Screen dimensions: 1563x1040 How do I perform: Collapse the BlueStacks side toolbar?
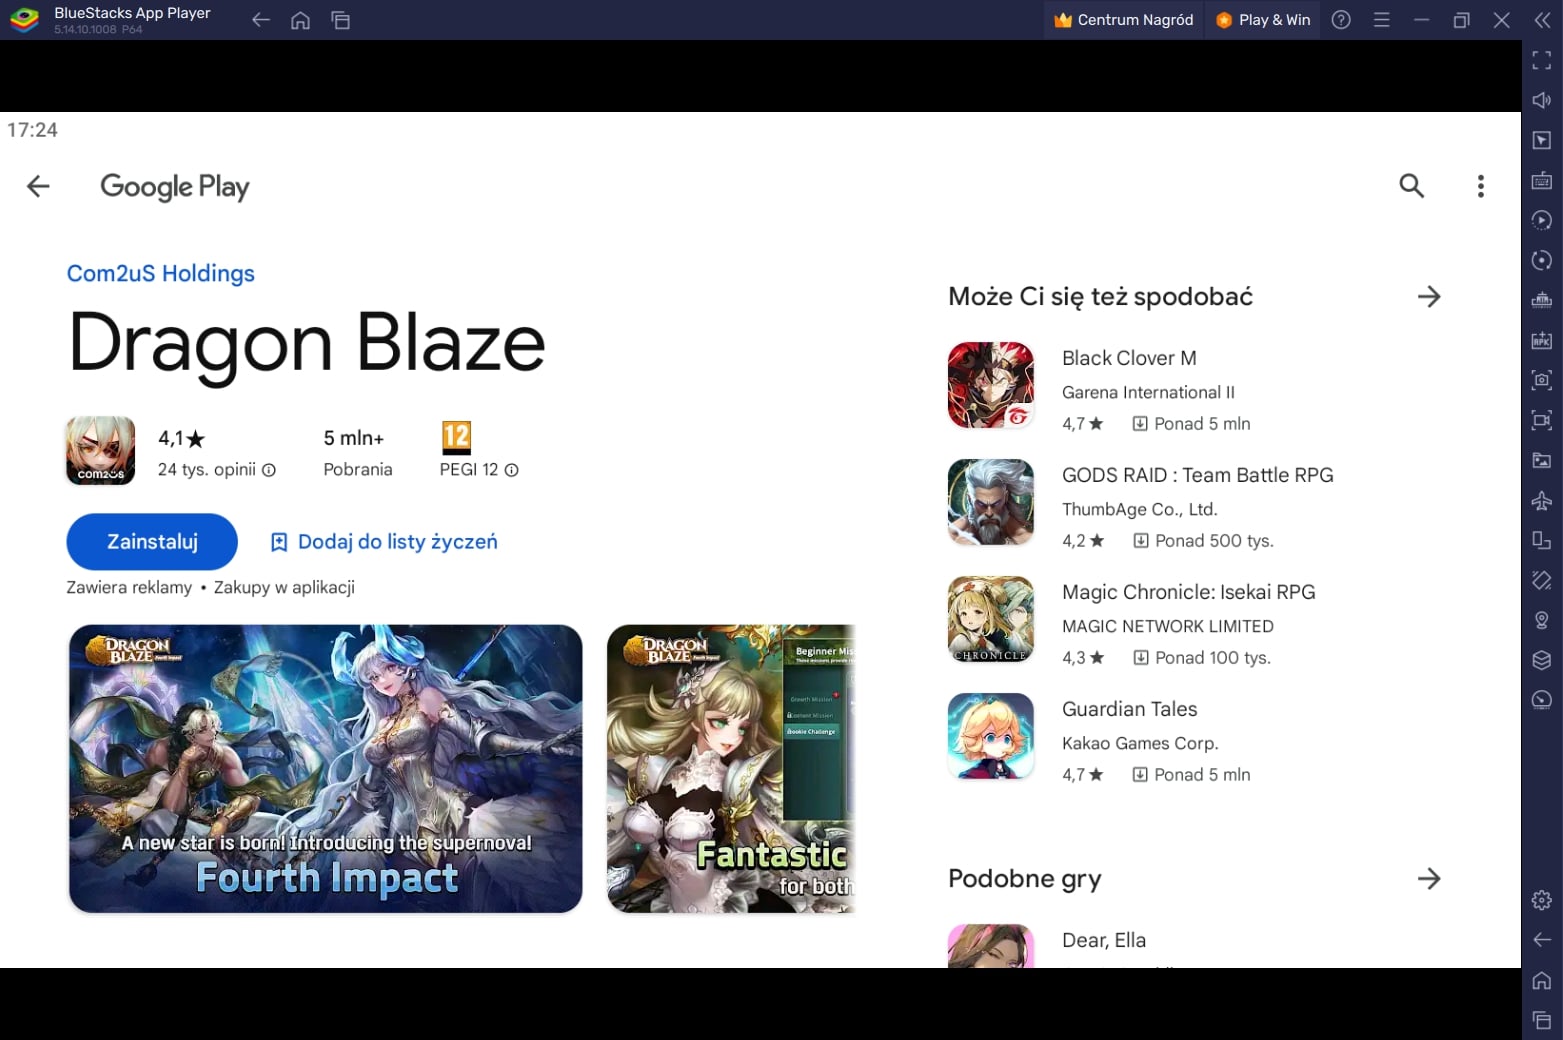click(x=1542, y=20)
